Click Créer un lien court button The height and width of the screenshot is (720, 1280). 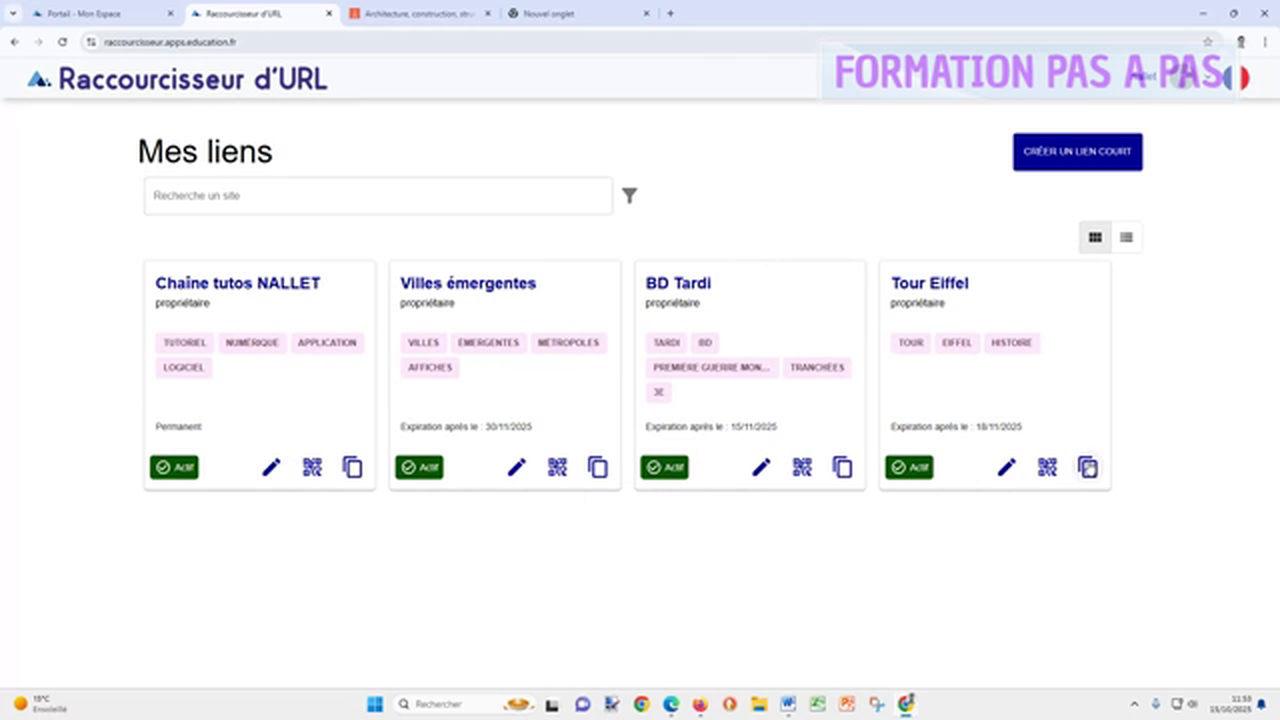point(1077,152)
